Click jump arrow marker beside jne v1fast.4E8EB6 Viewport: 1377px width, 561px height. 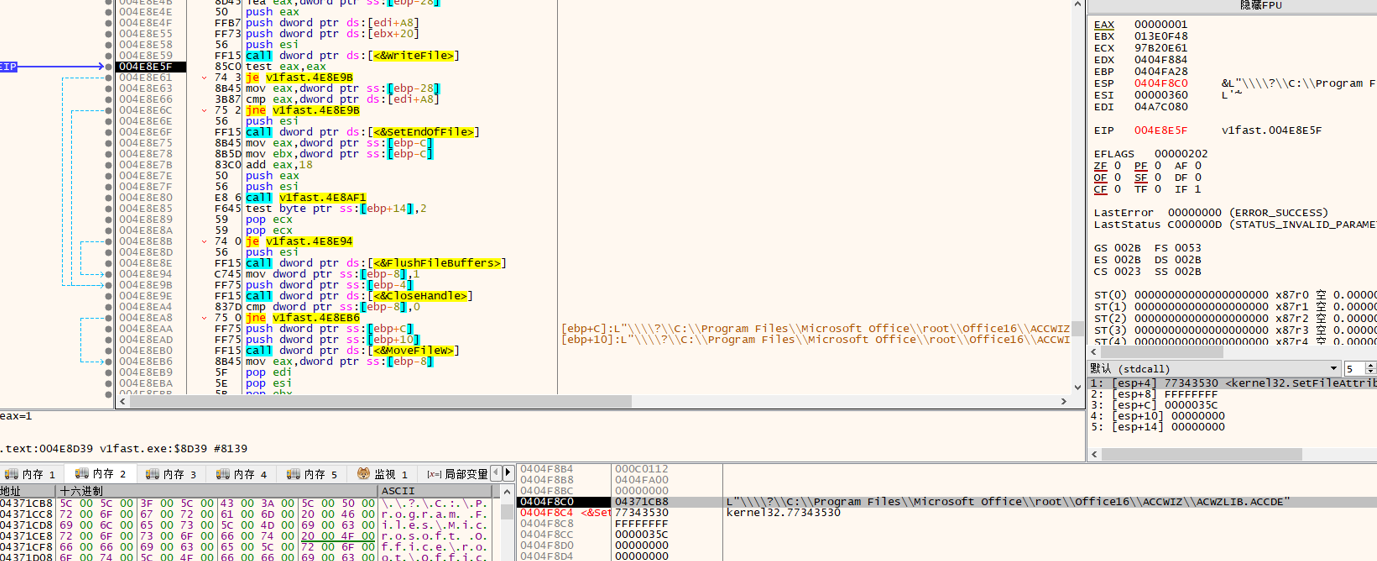pyautogui.click(x=204, y=318)
